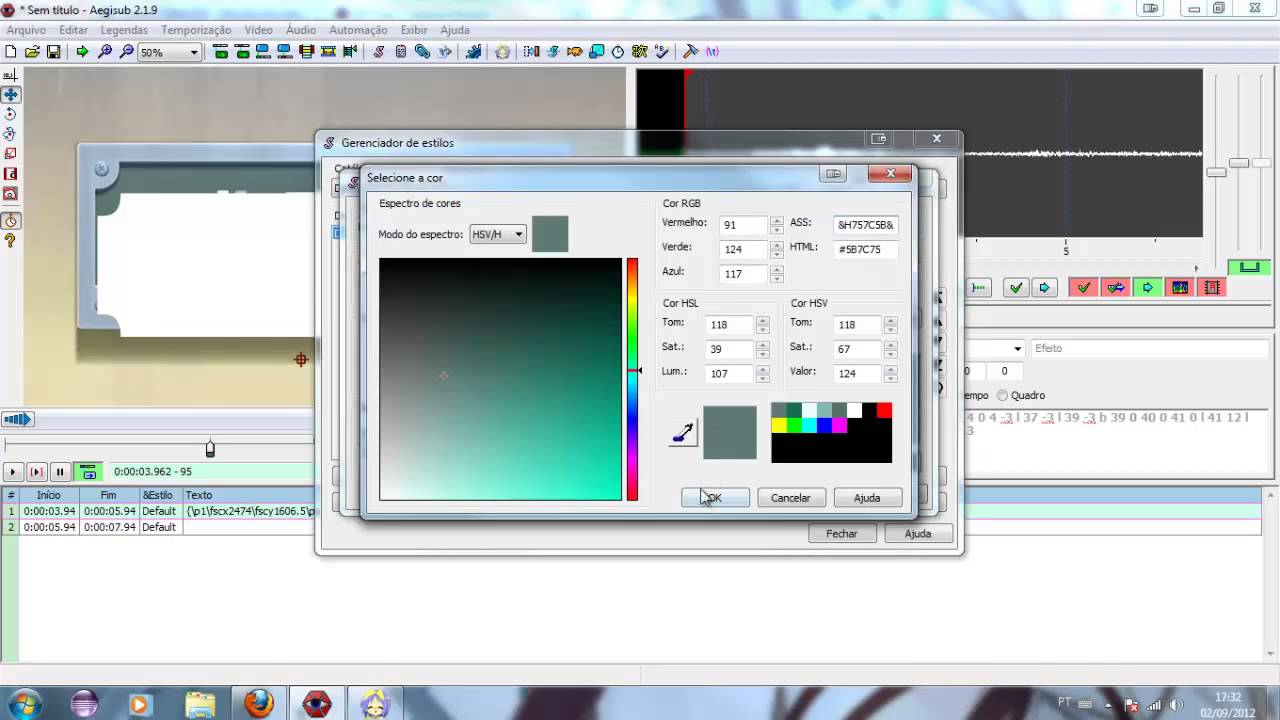The image size is (1280, 720).
Task: Increase the Vermelho value spinner
Action: pyautogui.click(x=777, y=221)
